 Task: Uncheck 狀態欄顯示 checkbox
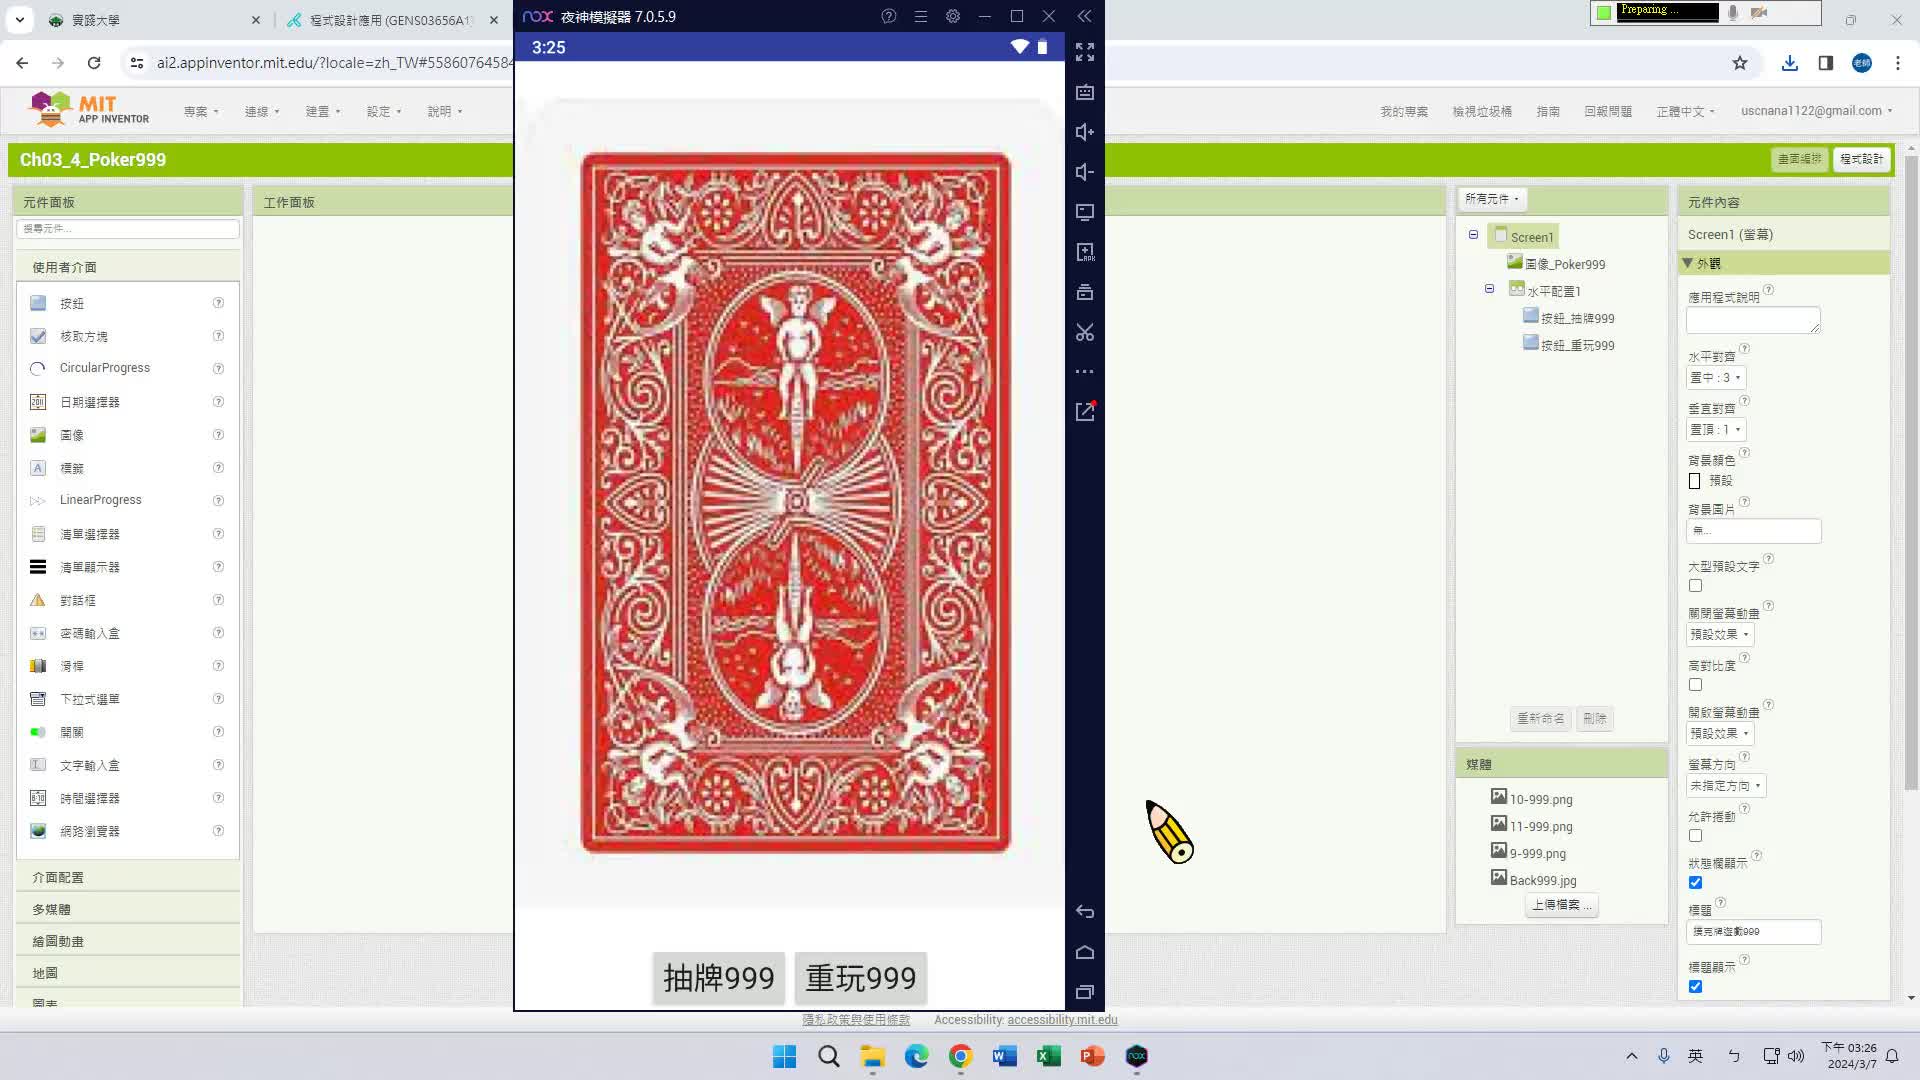[1695, 883]
